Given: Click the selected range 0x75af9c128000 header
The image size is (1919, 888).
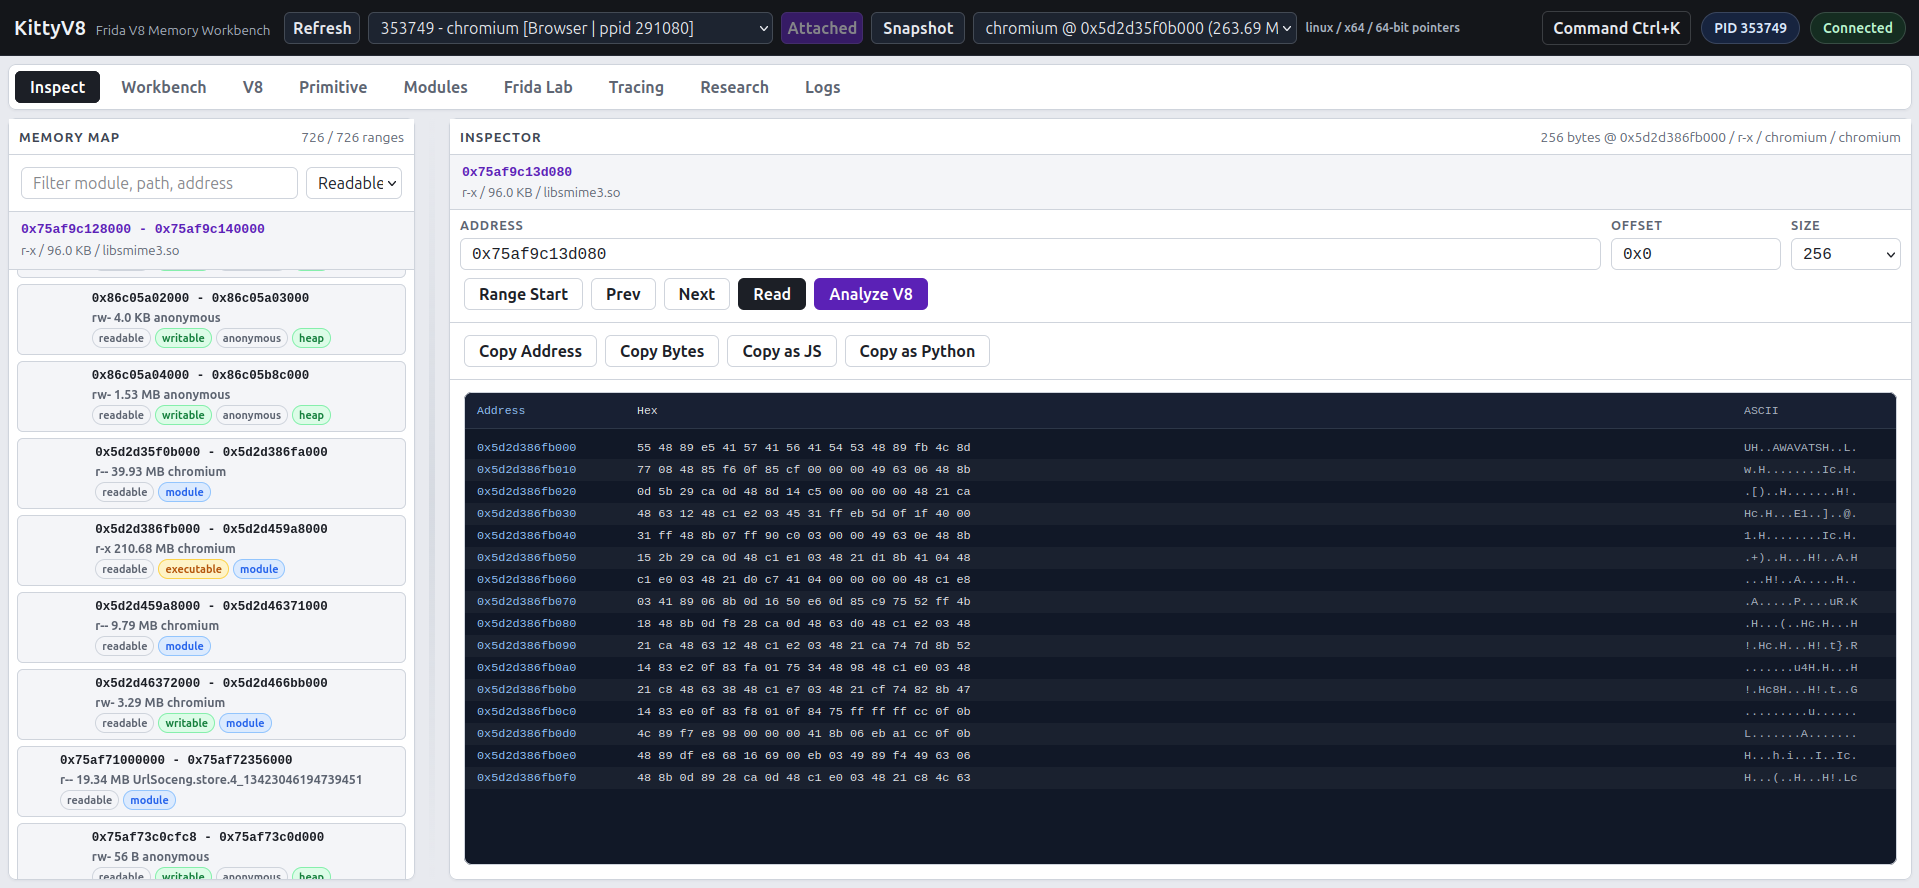Looking at the screenshot, I should point(211,239).
